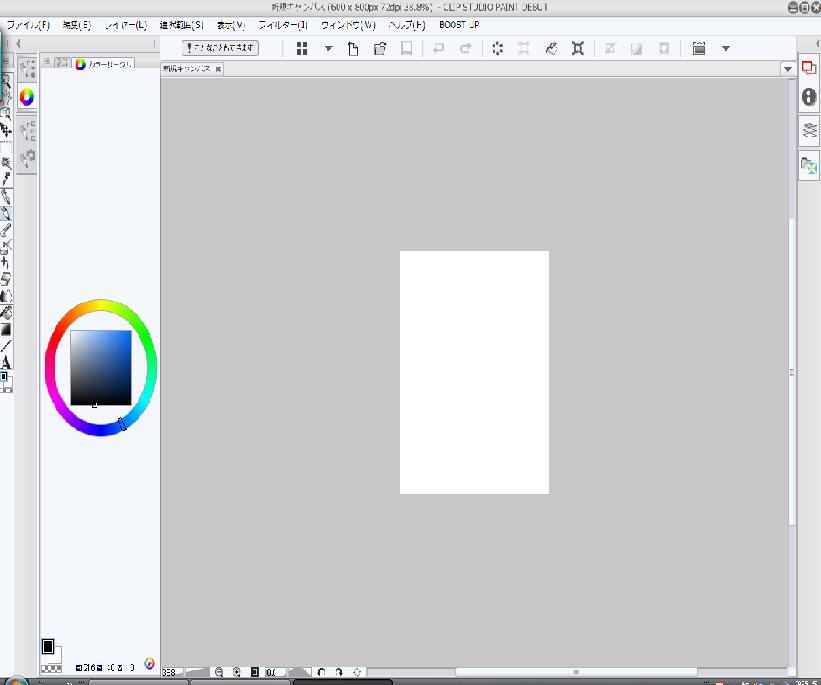
Task: Click the Clear/delete dotted circle icon
Action: (x=497, y=48)
